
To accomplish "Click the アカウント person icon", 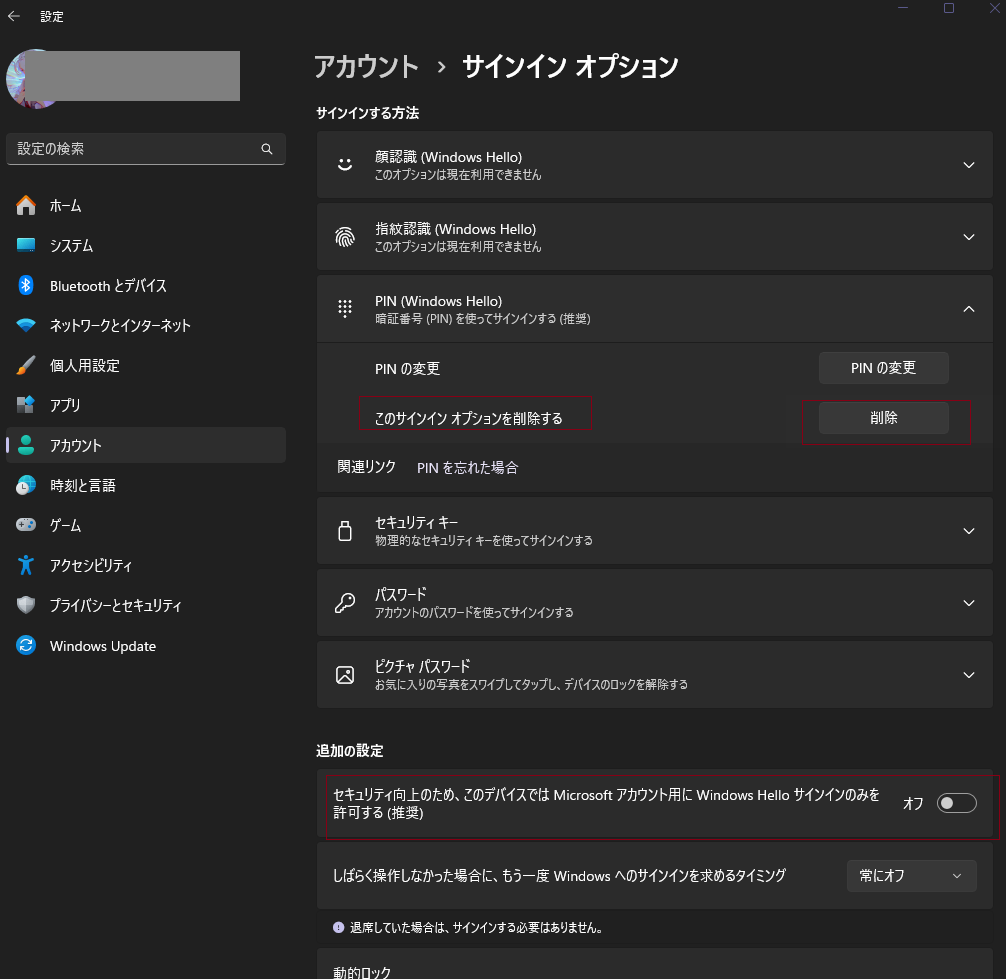I will pos(26,445).
